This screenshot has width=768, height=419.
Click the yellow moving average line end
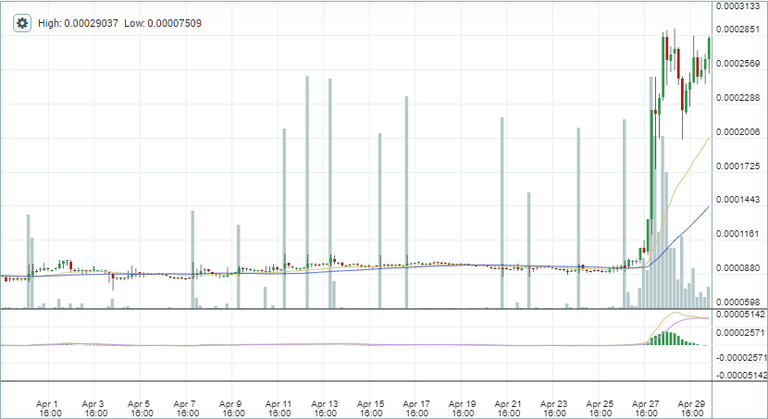(708, 138)
